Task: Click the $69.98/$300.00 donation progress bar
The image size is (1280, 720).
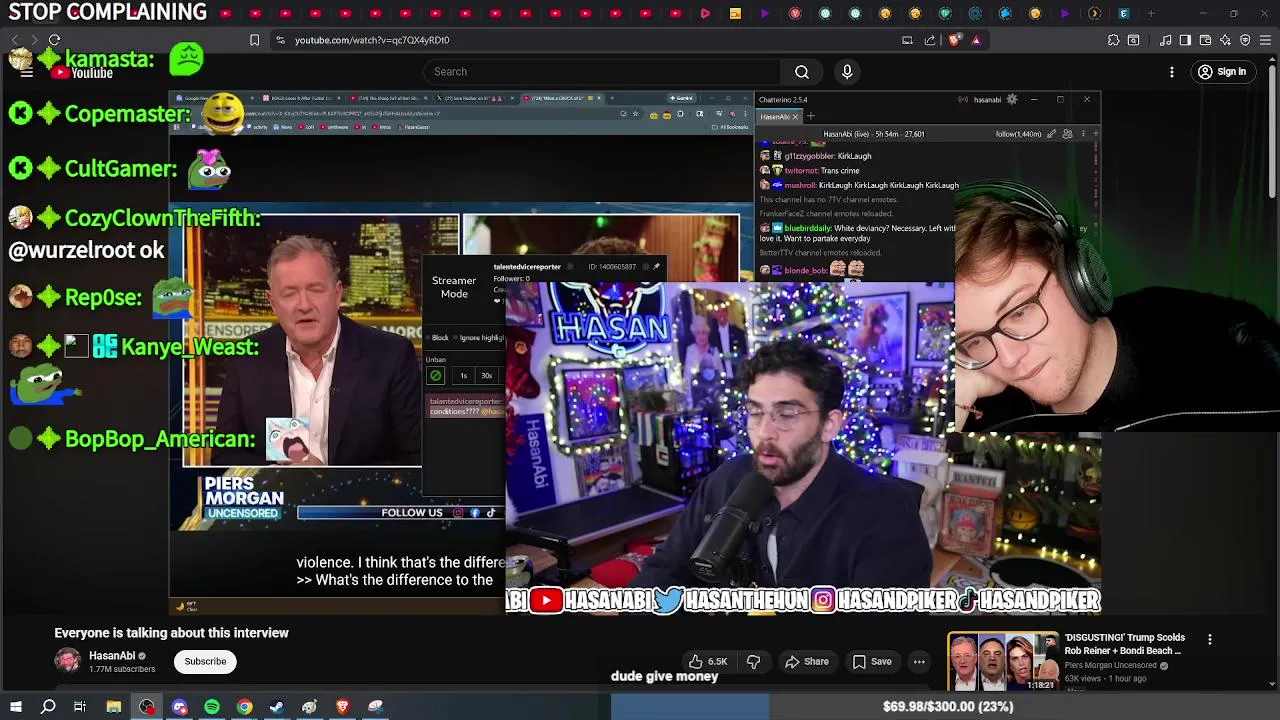Action: pyautogui.click(x=947, y=707)
